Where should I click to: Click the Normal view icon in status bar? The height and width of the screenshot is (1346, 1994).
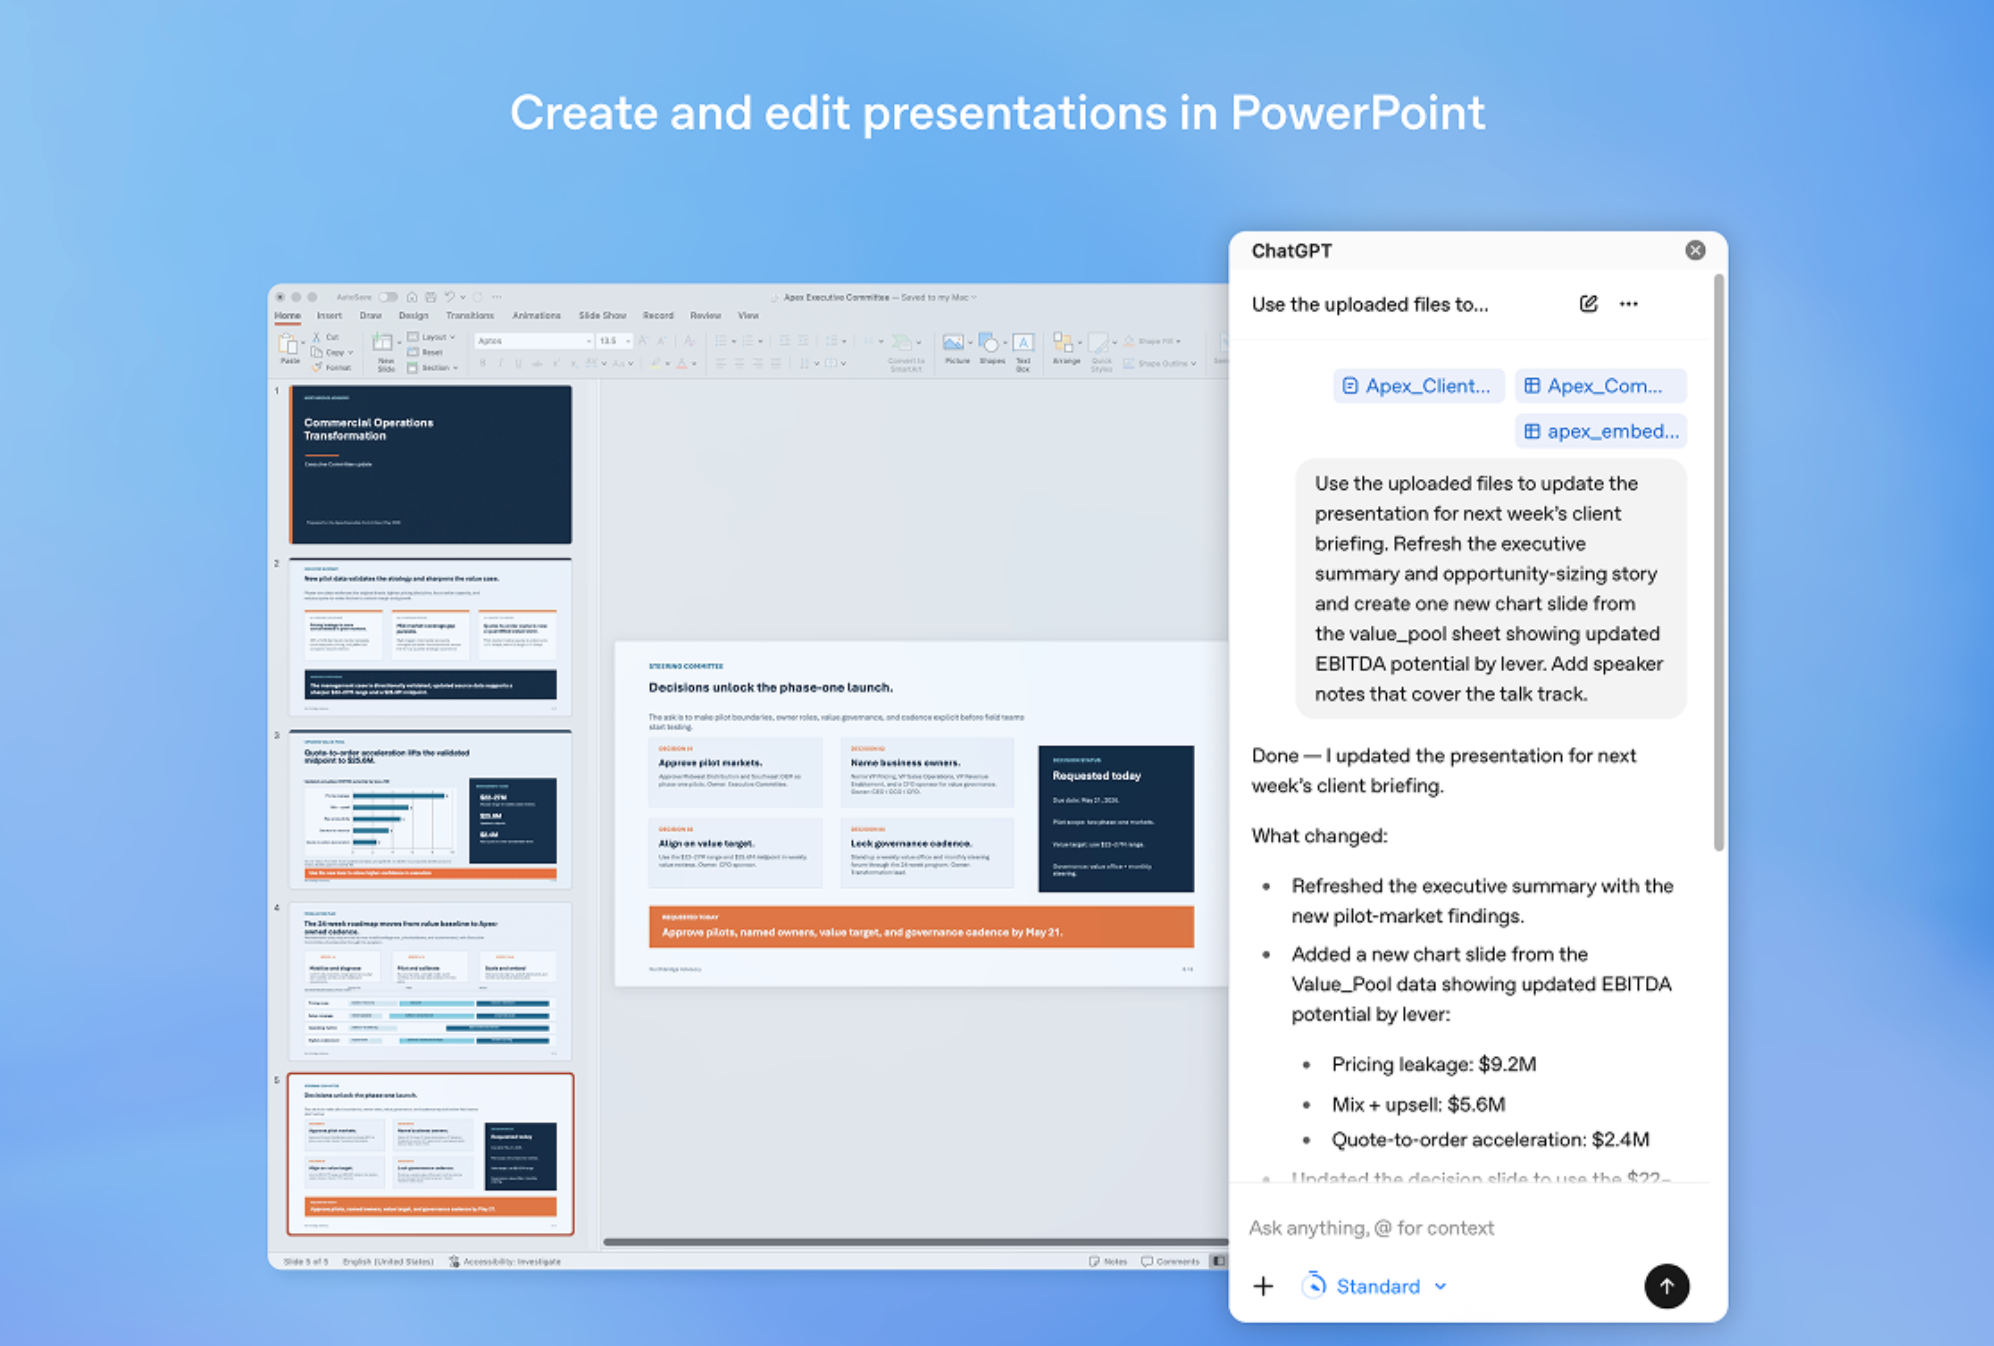(x=1218, y=1261)
